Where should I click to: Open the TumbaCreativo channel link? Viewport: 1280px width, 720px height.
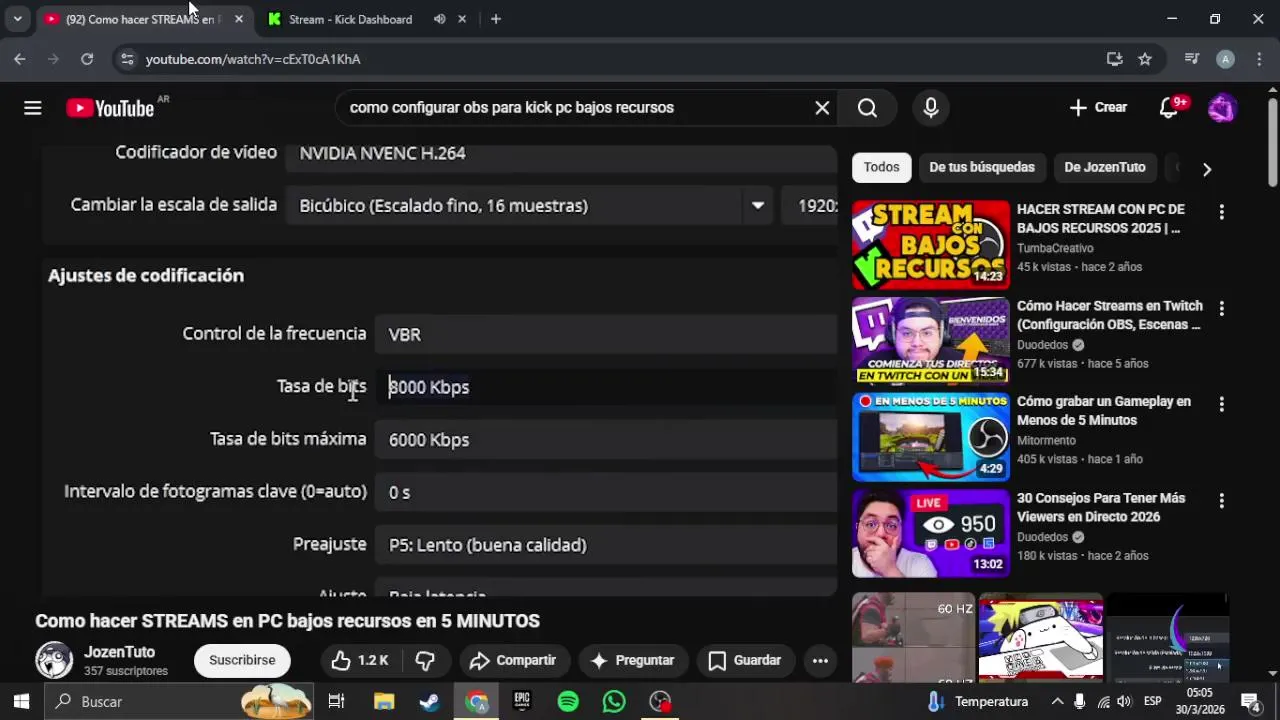(1055, 248)
